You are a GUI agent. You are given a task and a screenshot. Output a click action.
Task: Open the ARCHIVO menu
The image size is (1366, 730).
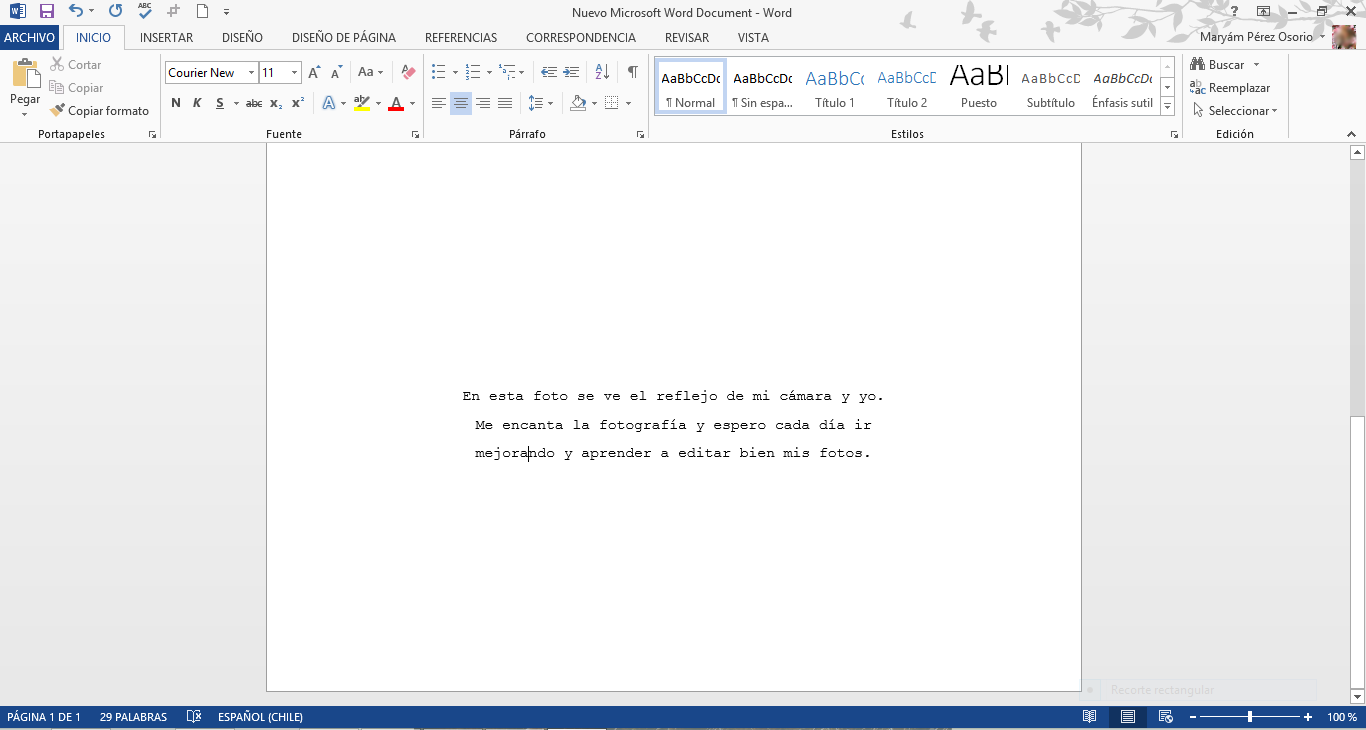click(30, 37)
